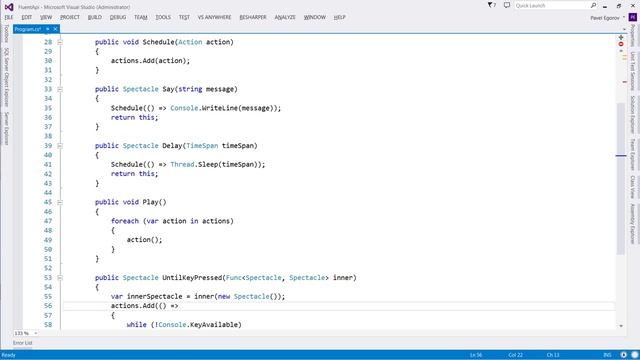Collapse the Play method outline
640x360 pixels.
coord(60,202)
